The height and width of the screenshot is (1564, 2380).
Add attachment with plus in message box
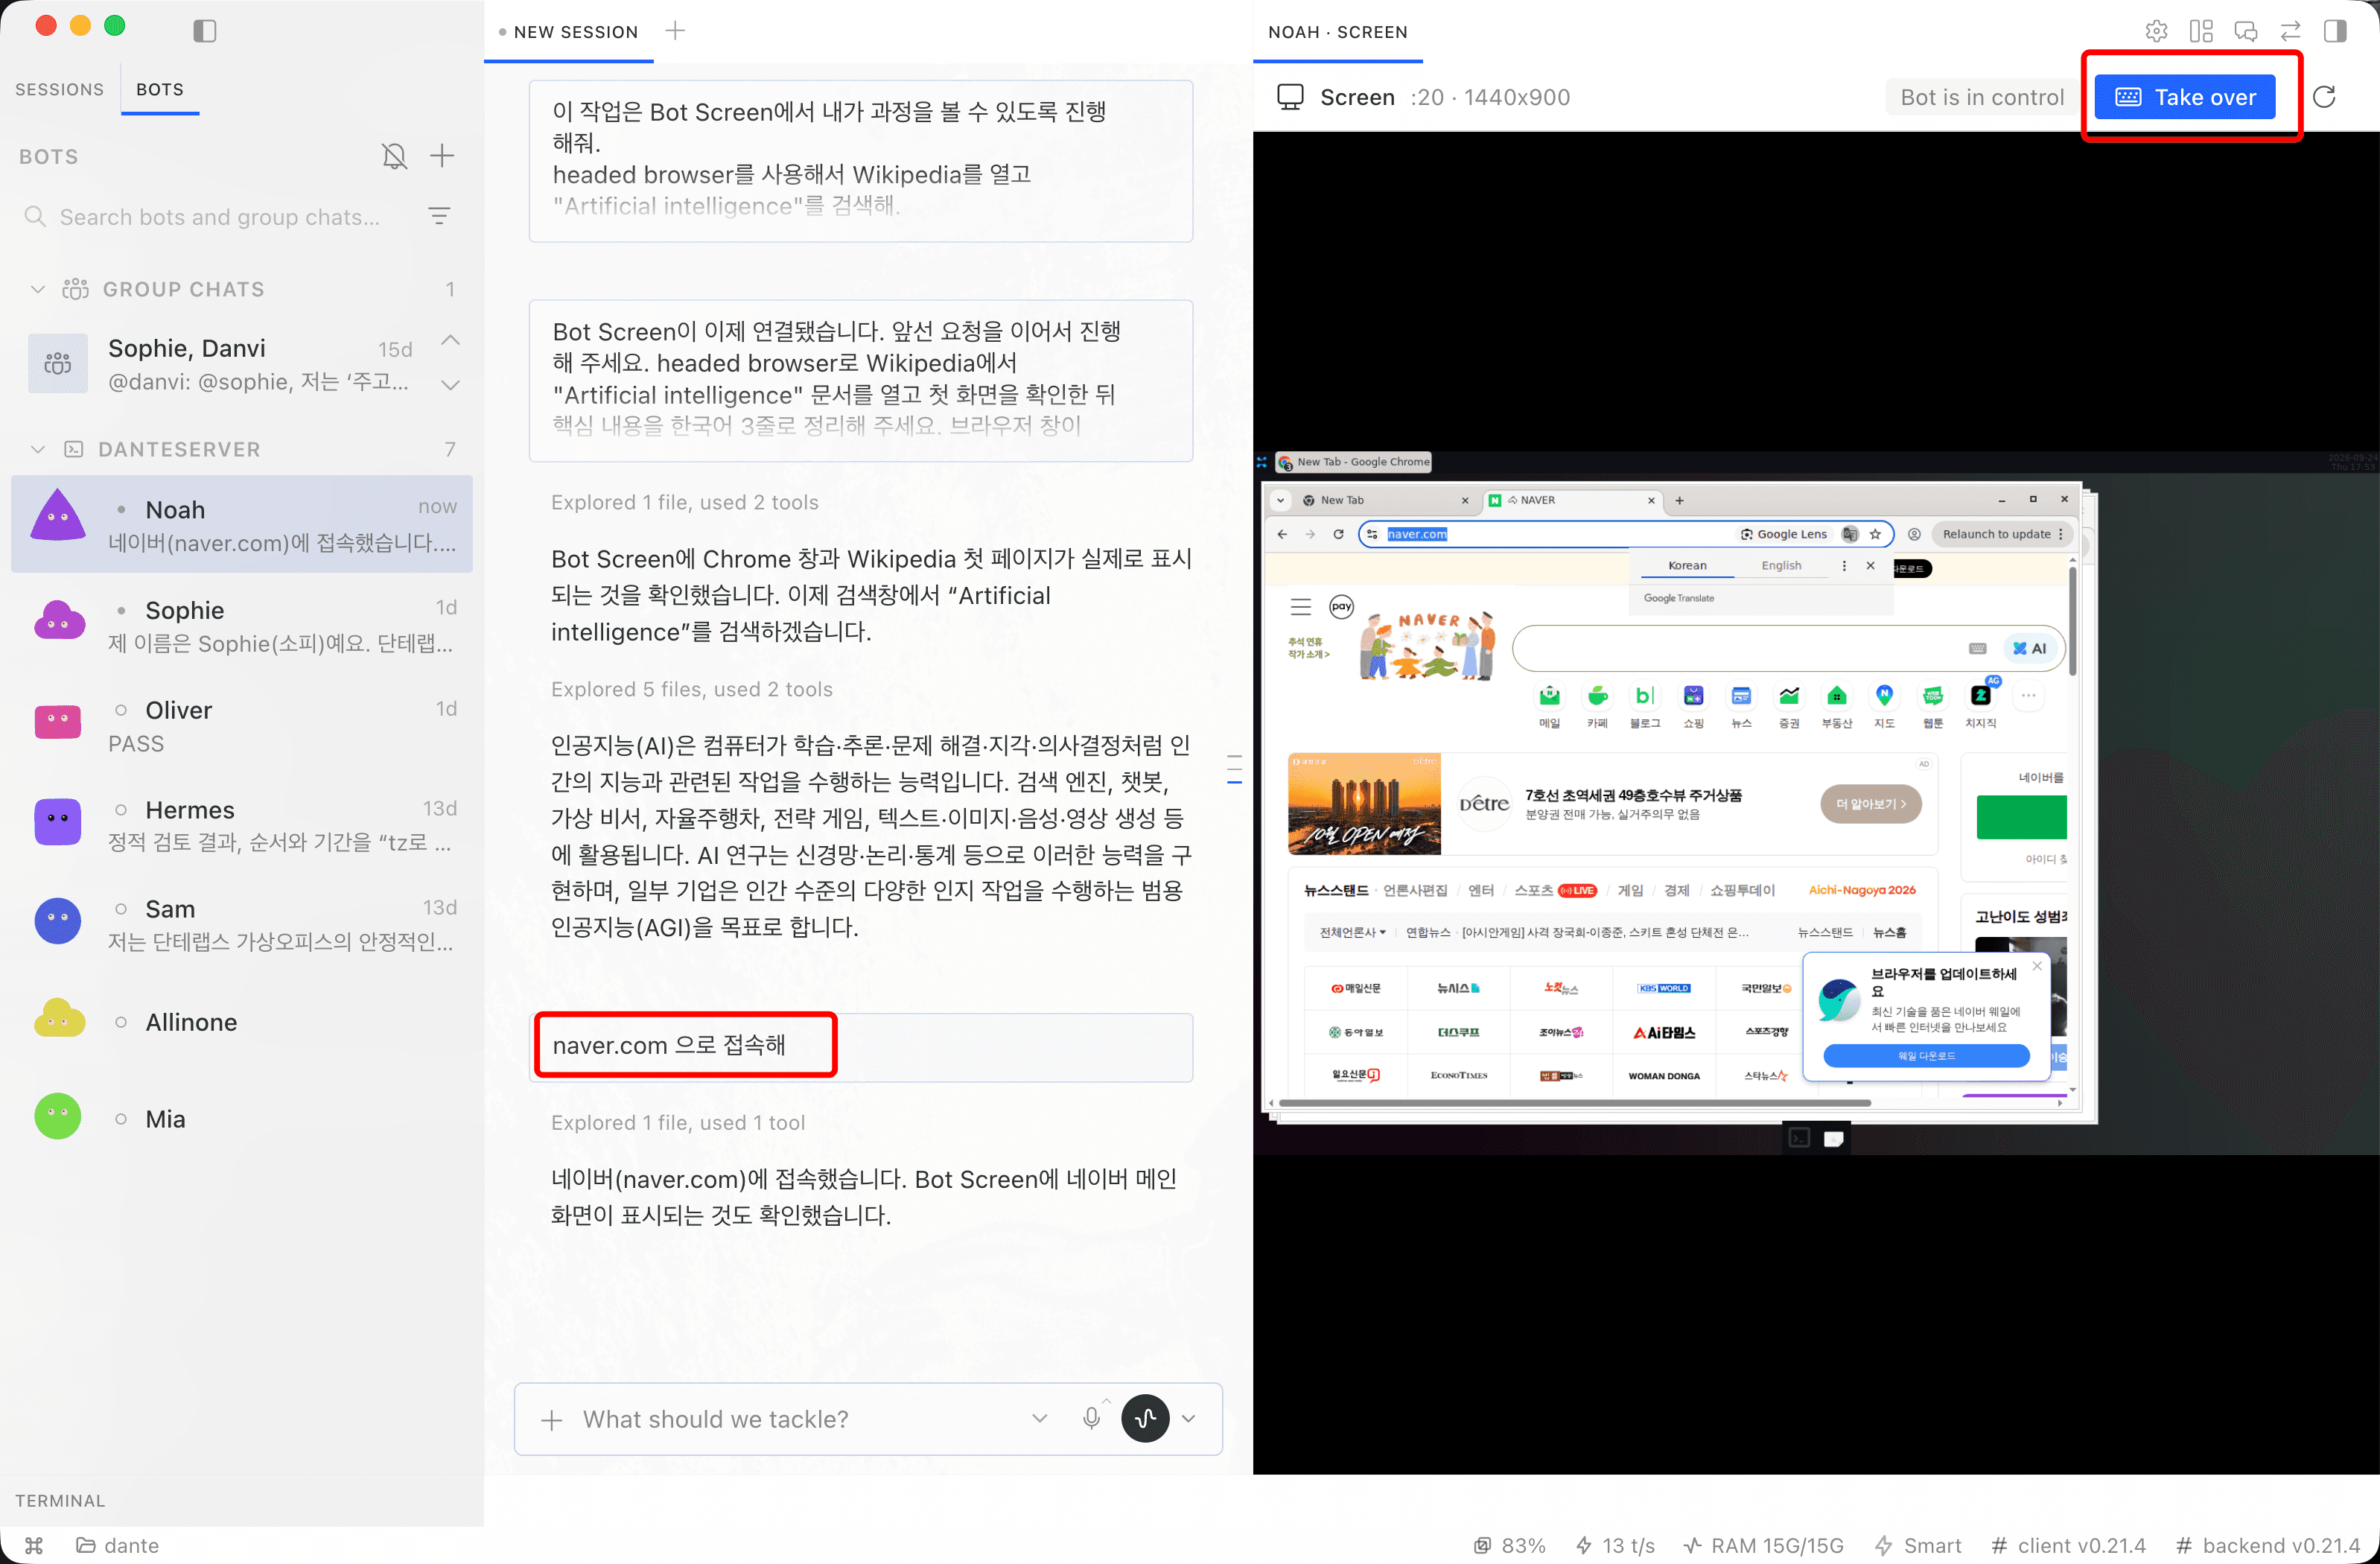click(552, 1420)
